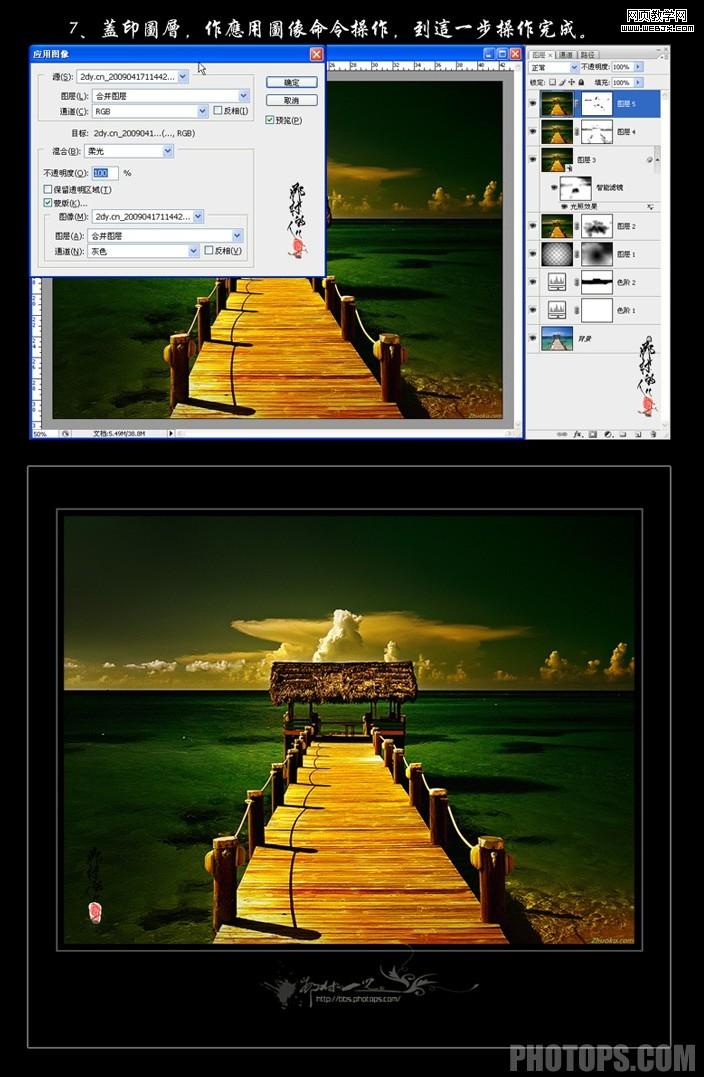Viewport: 704px width, 1077px height.
Task: Select 图层 2 layer mask thumbnail
Action: pos(596,226)
